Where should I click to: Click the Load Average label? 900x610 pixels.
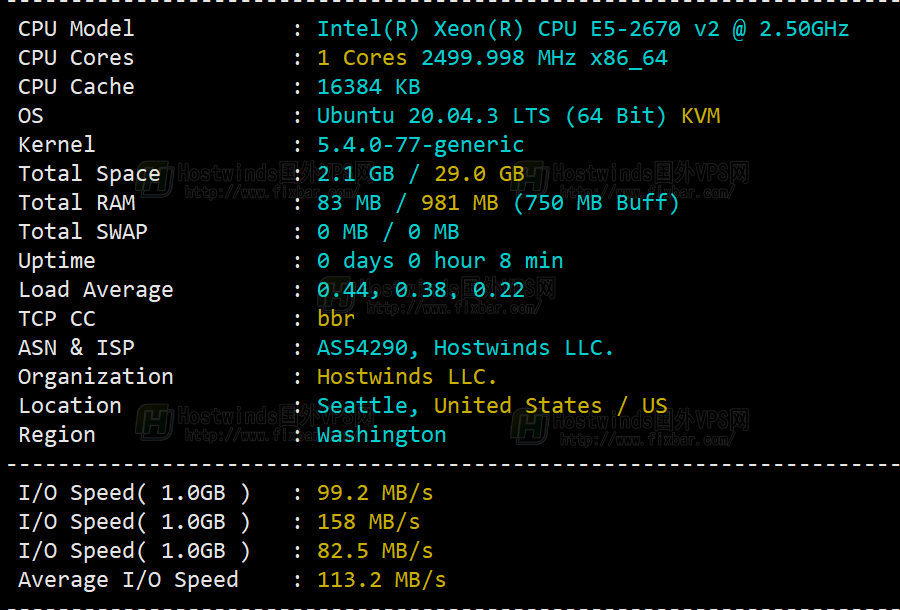pos(96,290)
